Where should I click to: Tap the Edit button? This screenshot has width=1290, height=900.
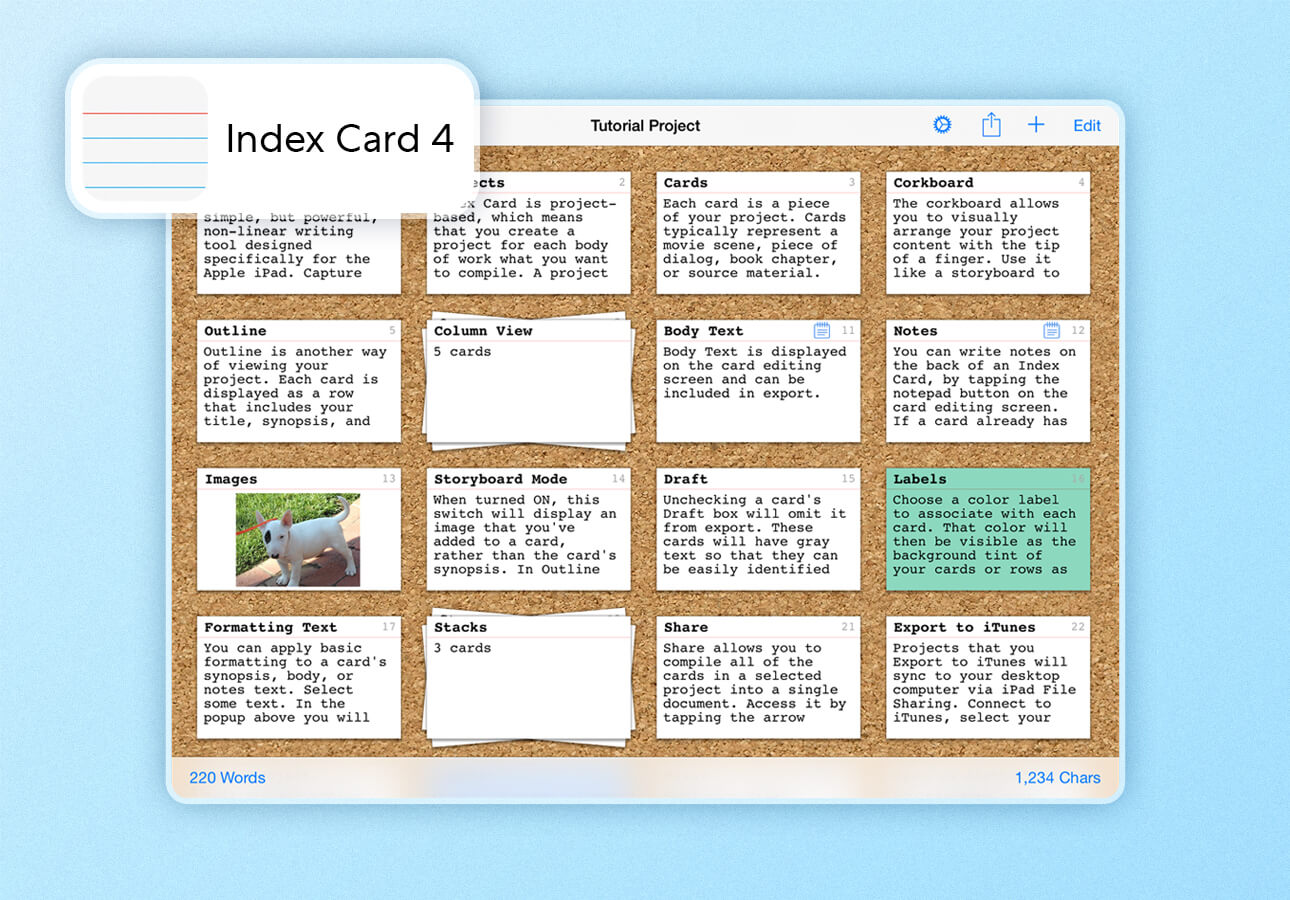coord(1087,126)
